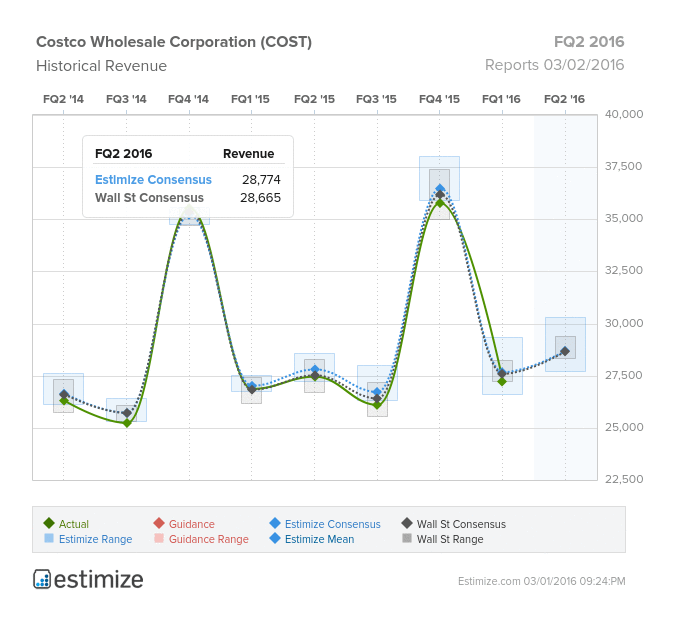The width and height of the screenshot is (675, 620).
Task: Select the FQ3 '15 quarter label
Action: click(377, 99)
